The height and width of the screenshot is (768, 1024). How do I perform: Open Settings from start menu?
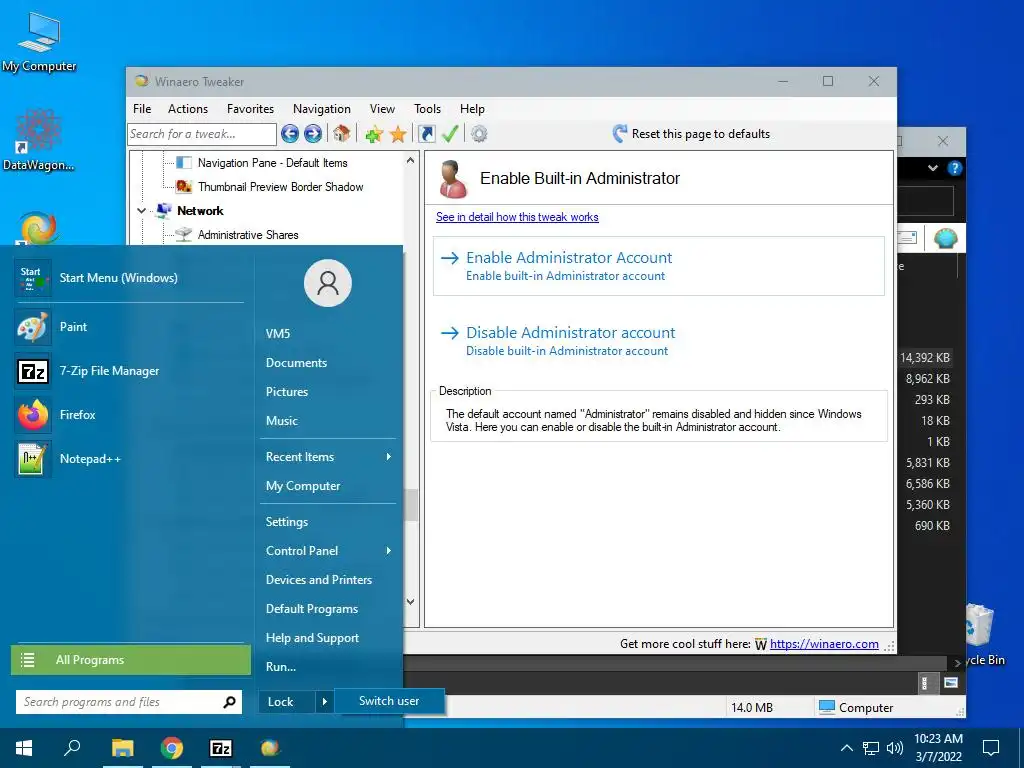tap(287, 522)
